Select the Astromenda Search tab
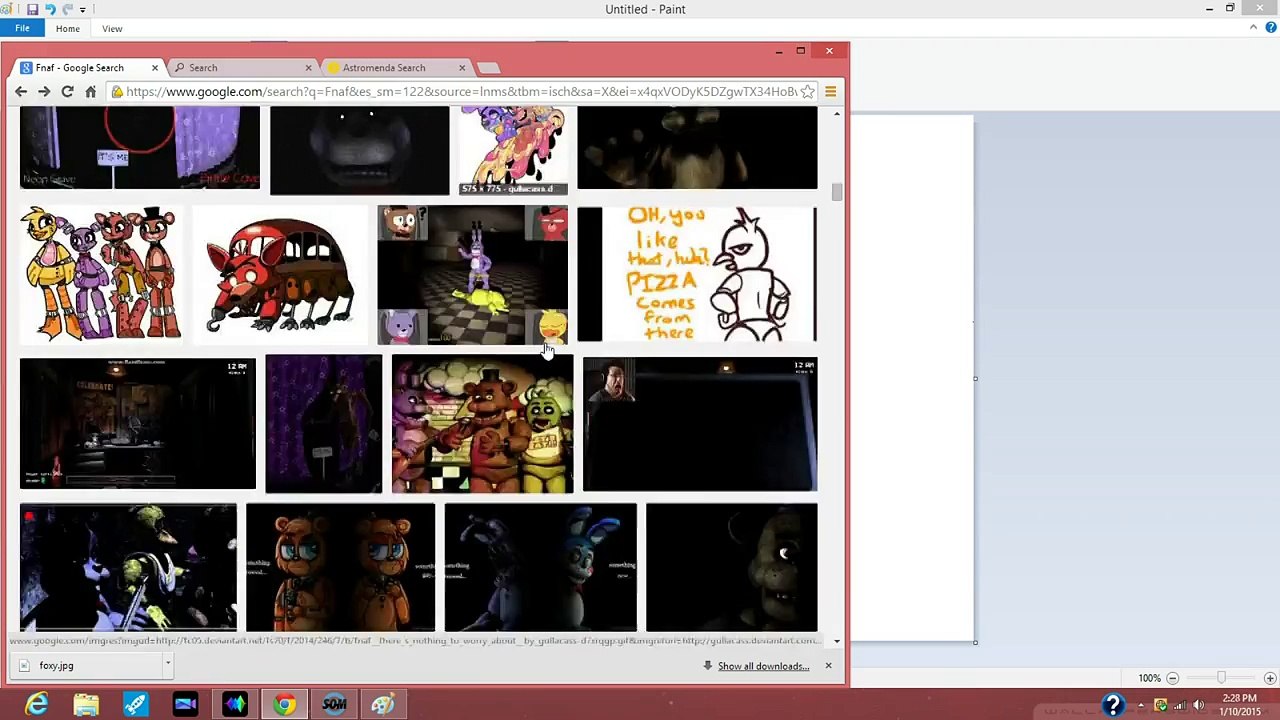The height and width of the screenshot is (720, 1280). (384, 68)
